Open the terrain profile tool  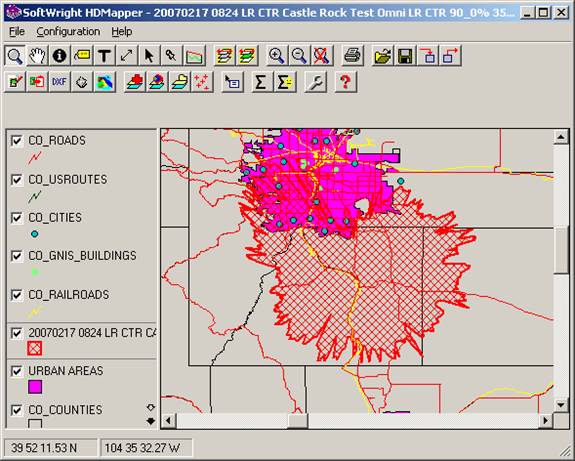(x=194, y=56)
